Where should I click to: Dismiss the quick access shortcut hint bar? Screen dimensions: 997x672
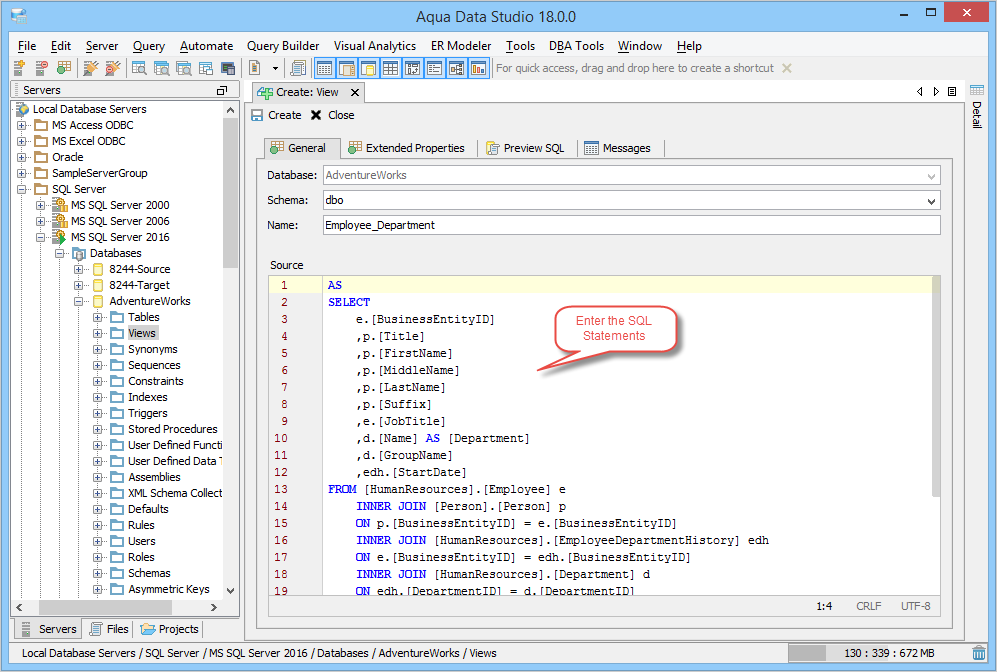pos(786,68)
